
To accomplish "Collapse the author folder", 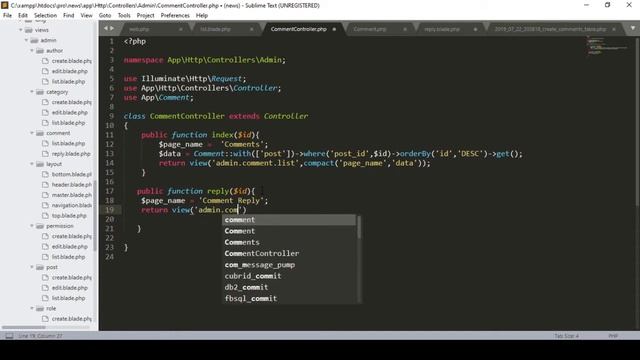I will click(32, 50).
